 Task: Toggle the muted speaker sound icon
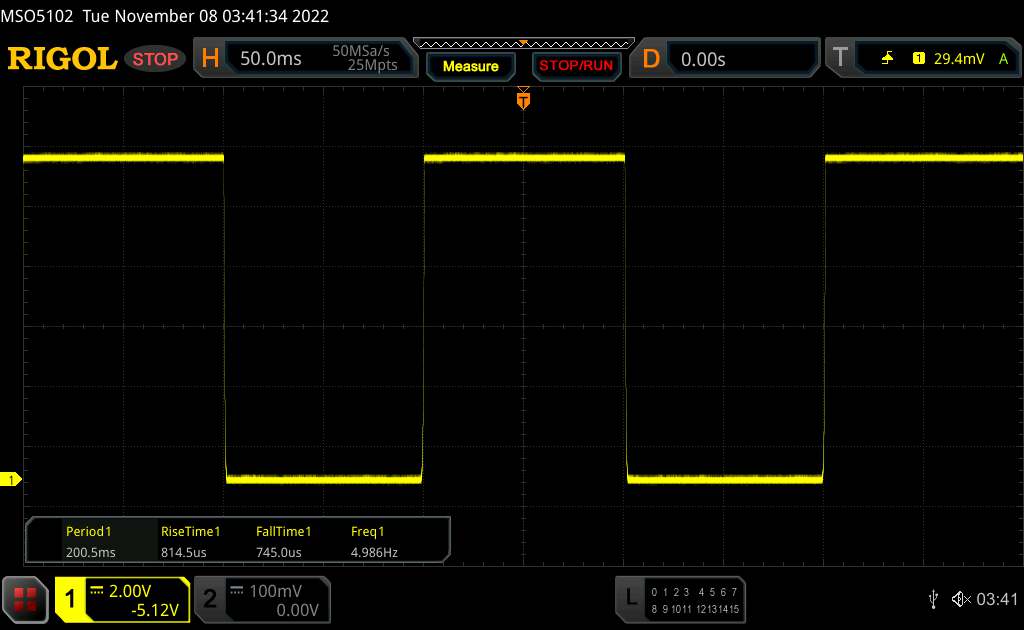(x=961, y=599)
